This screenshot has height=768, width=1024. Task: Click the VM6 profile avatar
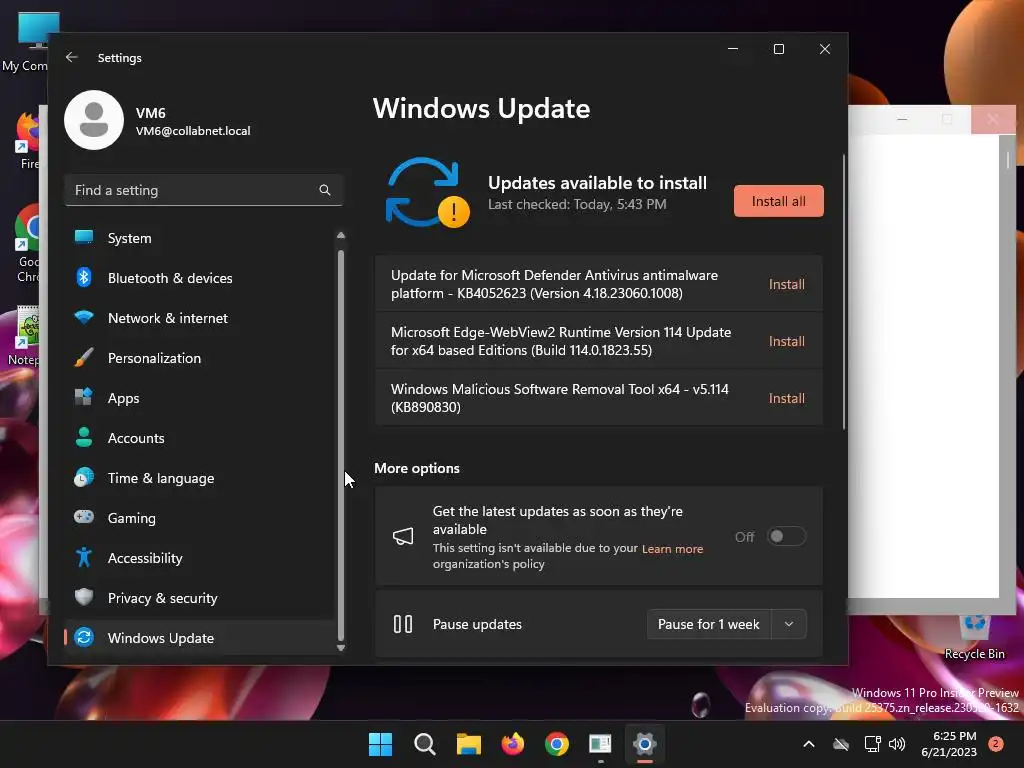pos(94,120)
